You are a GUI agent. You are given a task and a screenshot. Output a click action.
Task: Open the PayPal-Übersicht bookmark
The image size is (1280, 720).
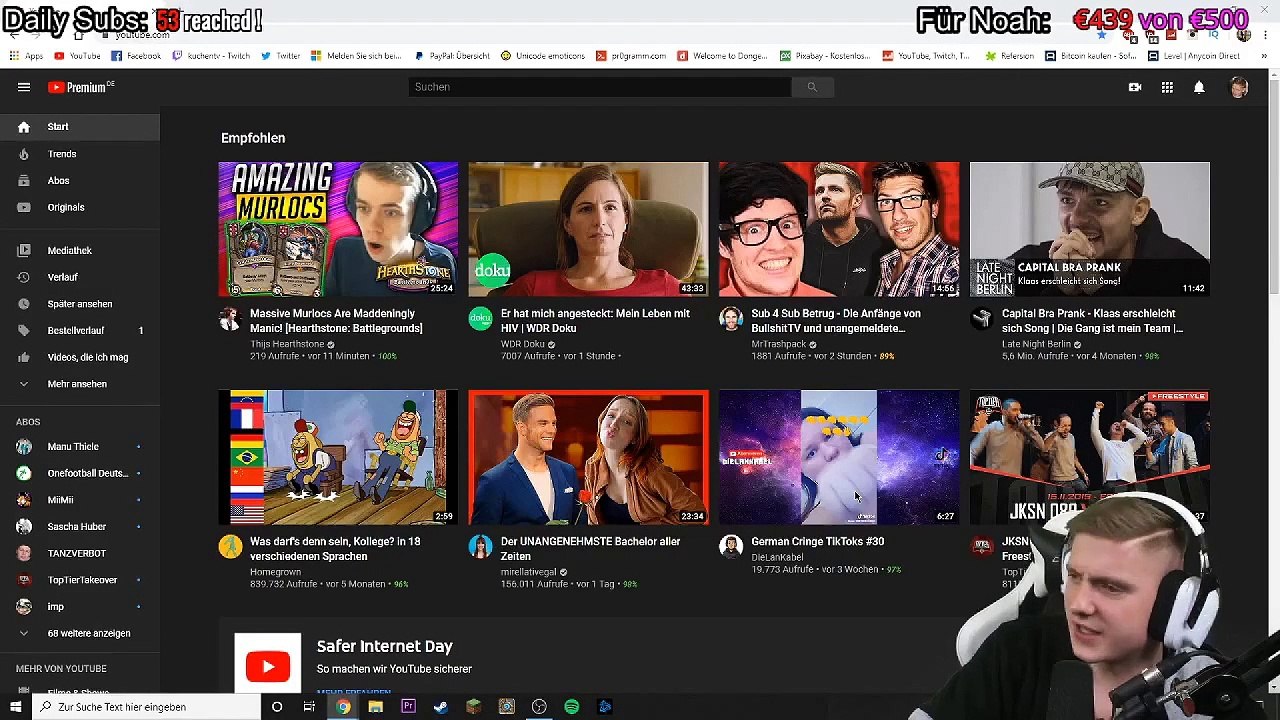click(x=452, y=56)
